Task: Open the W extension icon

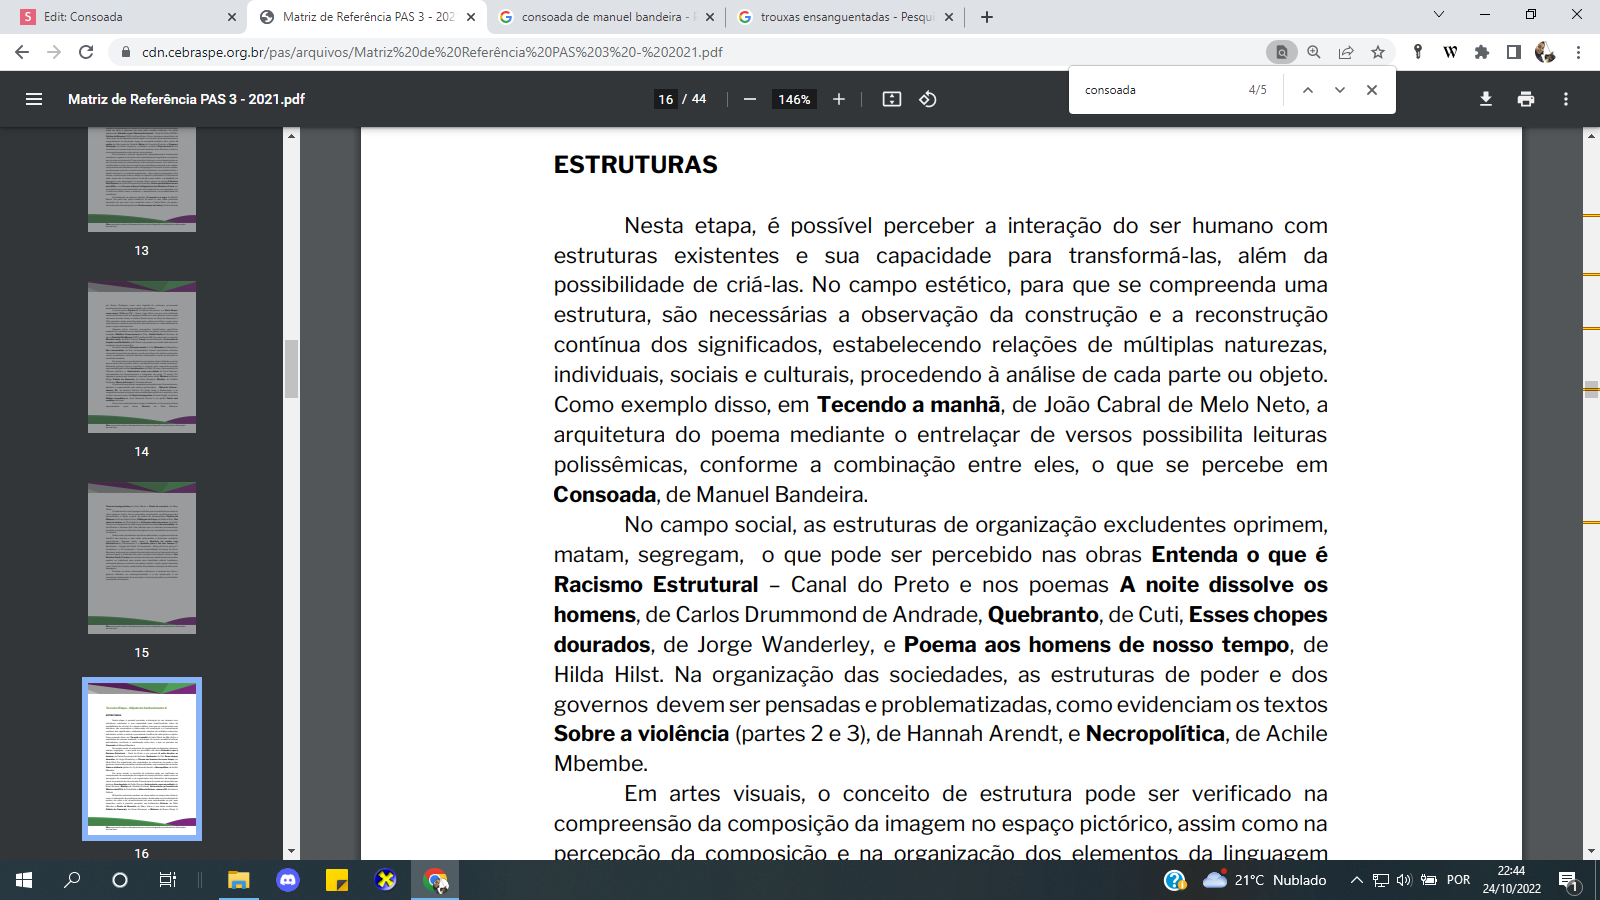Action: point(1450,52)
